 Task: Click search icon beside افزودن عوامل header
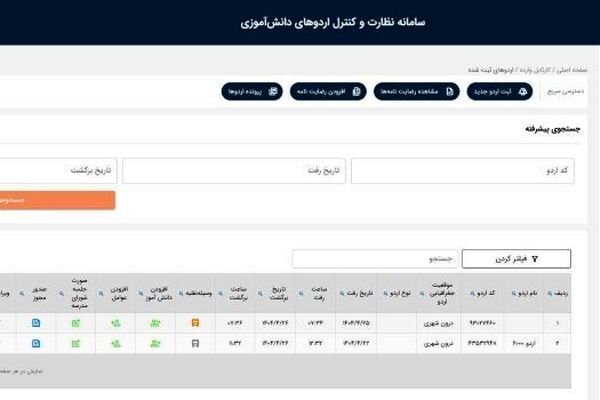click(101, 294)
